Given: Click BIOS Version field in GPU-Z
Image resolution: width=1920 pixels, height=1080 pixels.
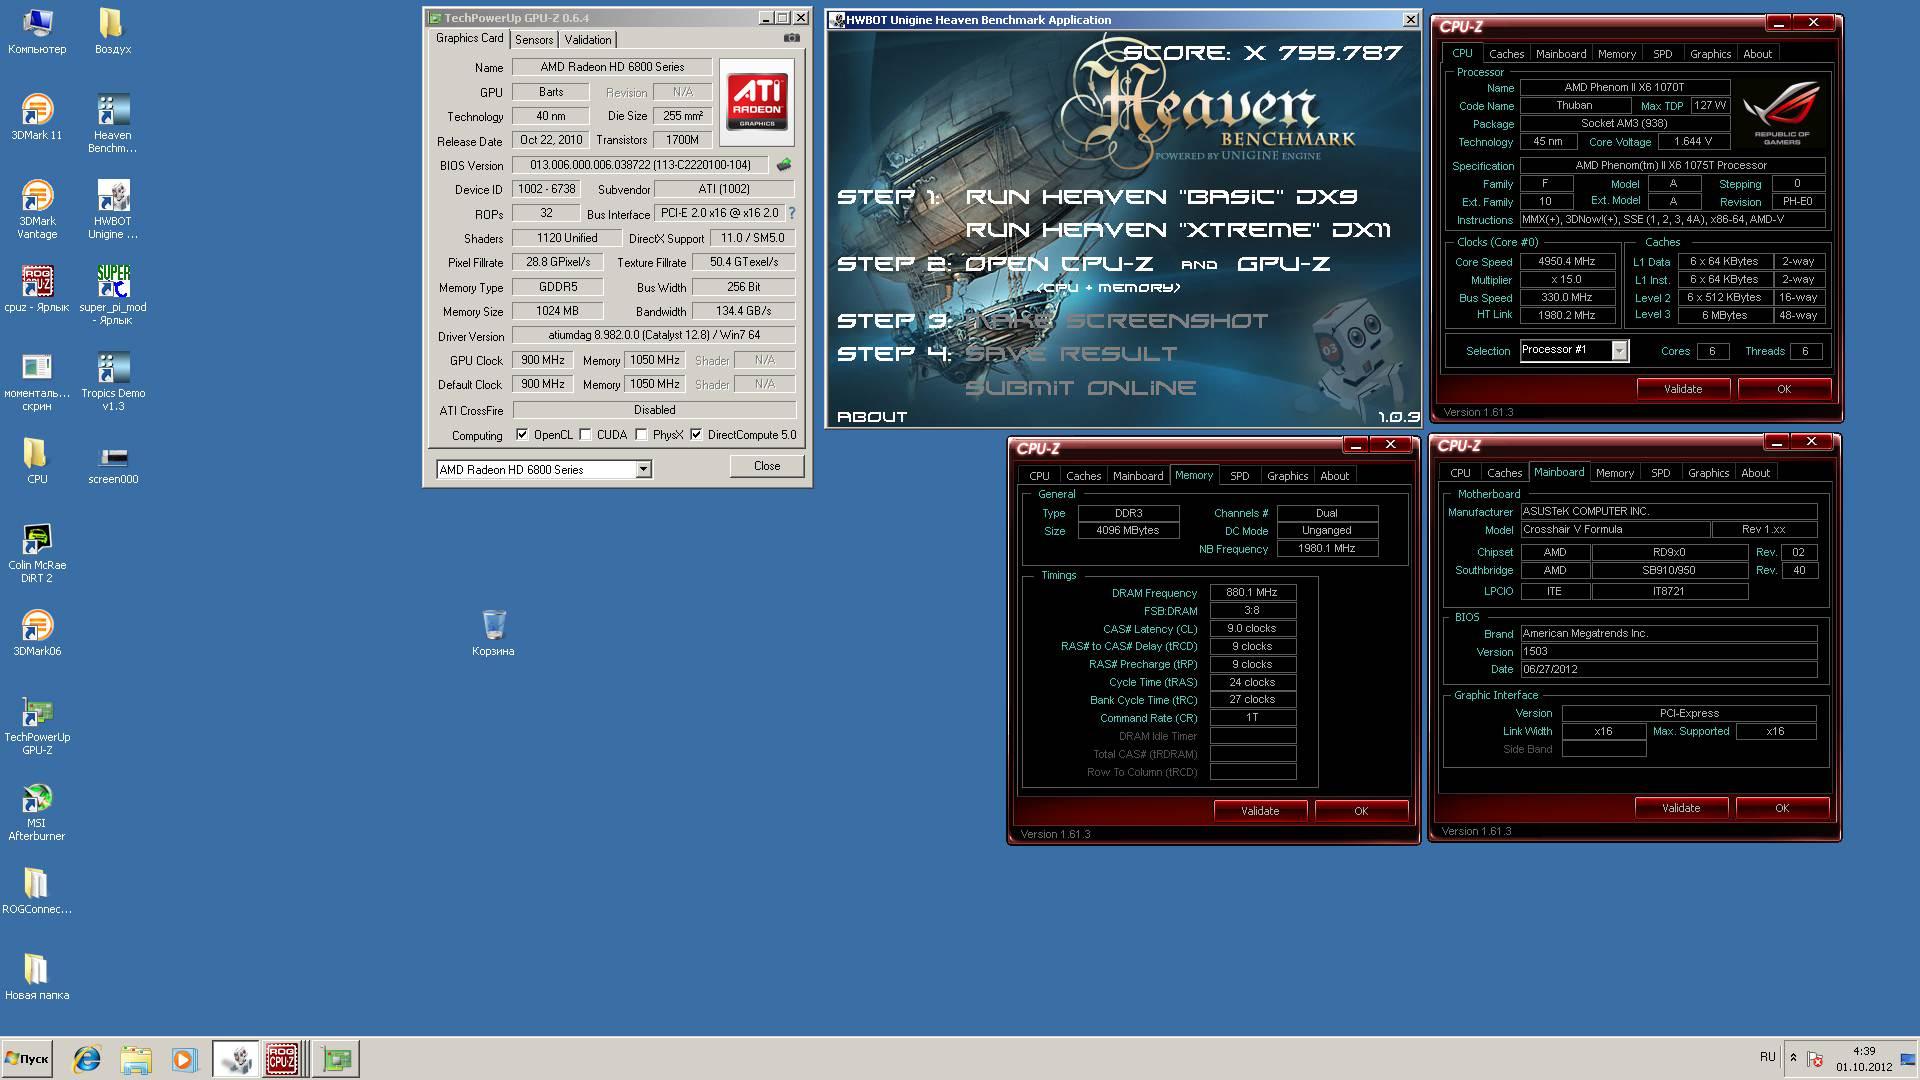Looking at the screenshot, I should click(x=640, y=165).
